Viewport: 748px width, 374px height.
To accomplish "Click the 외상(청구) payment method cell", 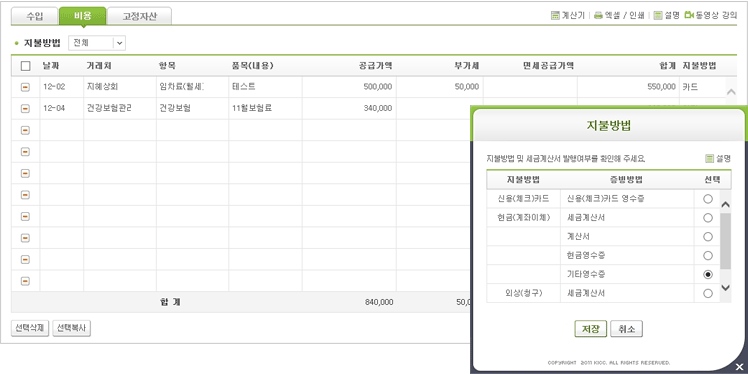I will pyautogui.click(x=523, y=293).
